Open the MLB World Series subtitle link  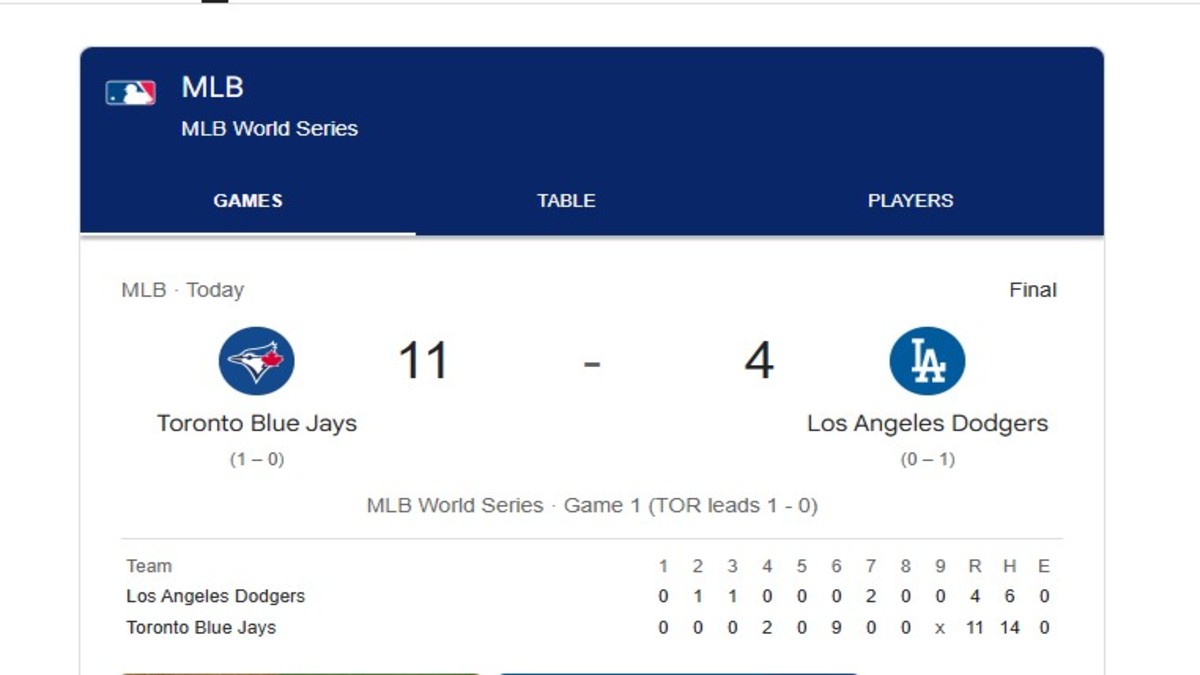269,128
